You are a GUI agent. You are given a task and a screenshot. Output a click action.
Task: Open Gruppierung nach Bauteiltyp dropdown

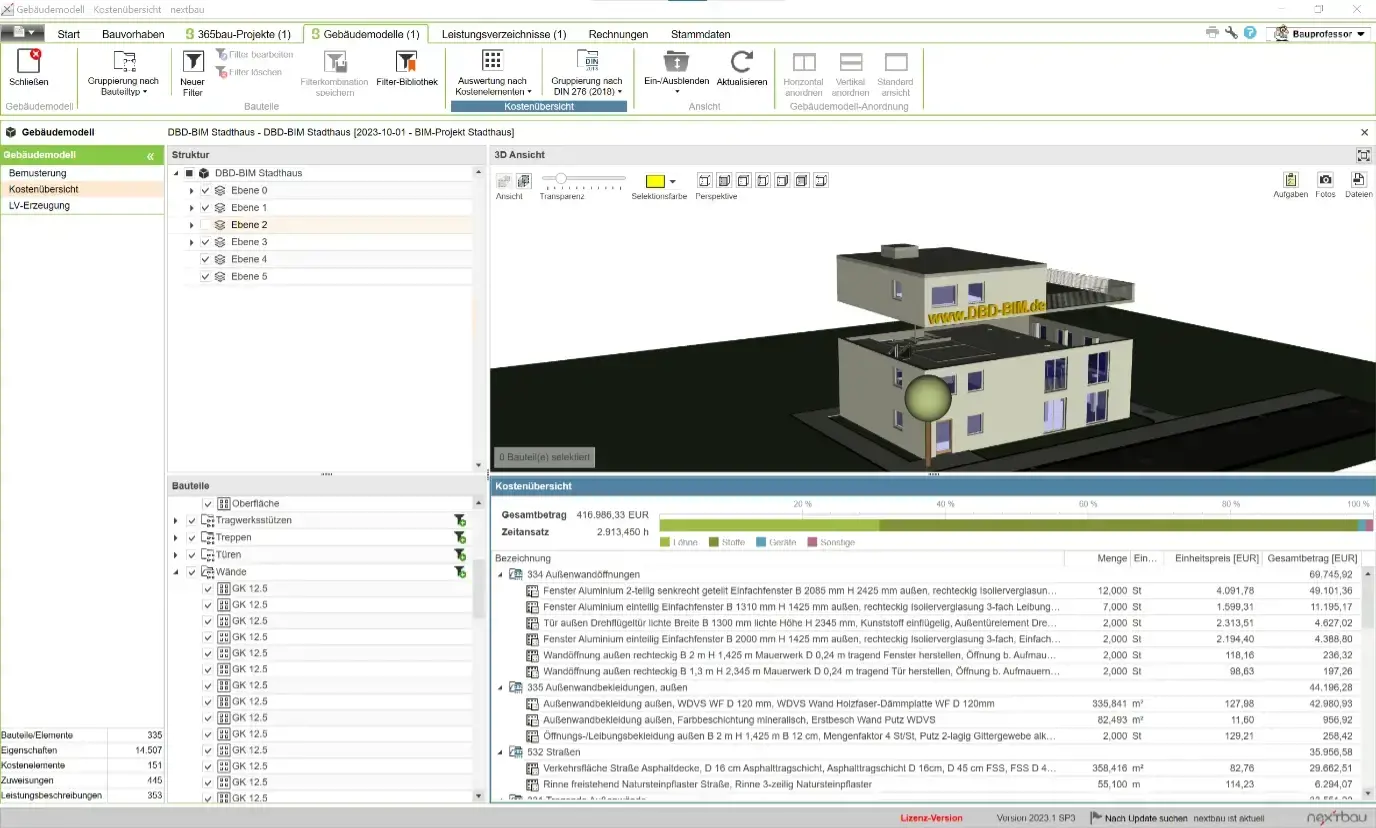click(123, 72)
